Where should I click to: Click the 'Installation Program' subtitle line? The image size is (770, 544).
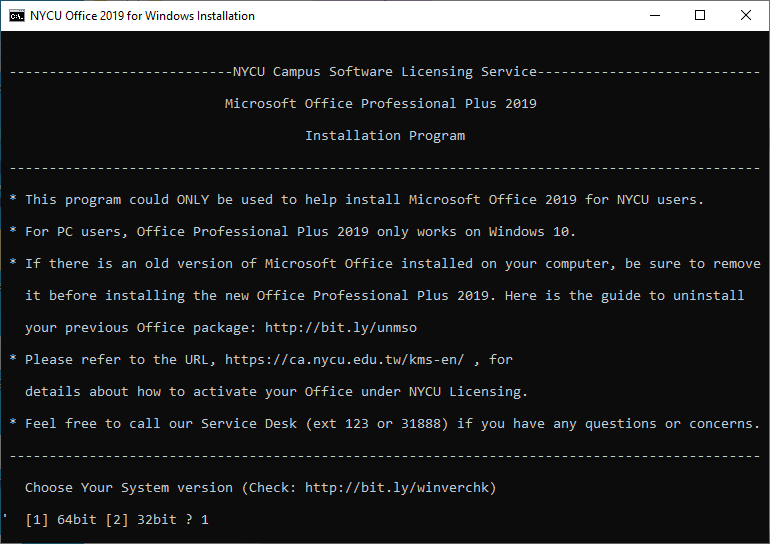(385, 135)
